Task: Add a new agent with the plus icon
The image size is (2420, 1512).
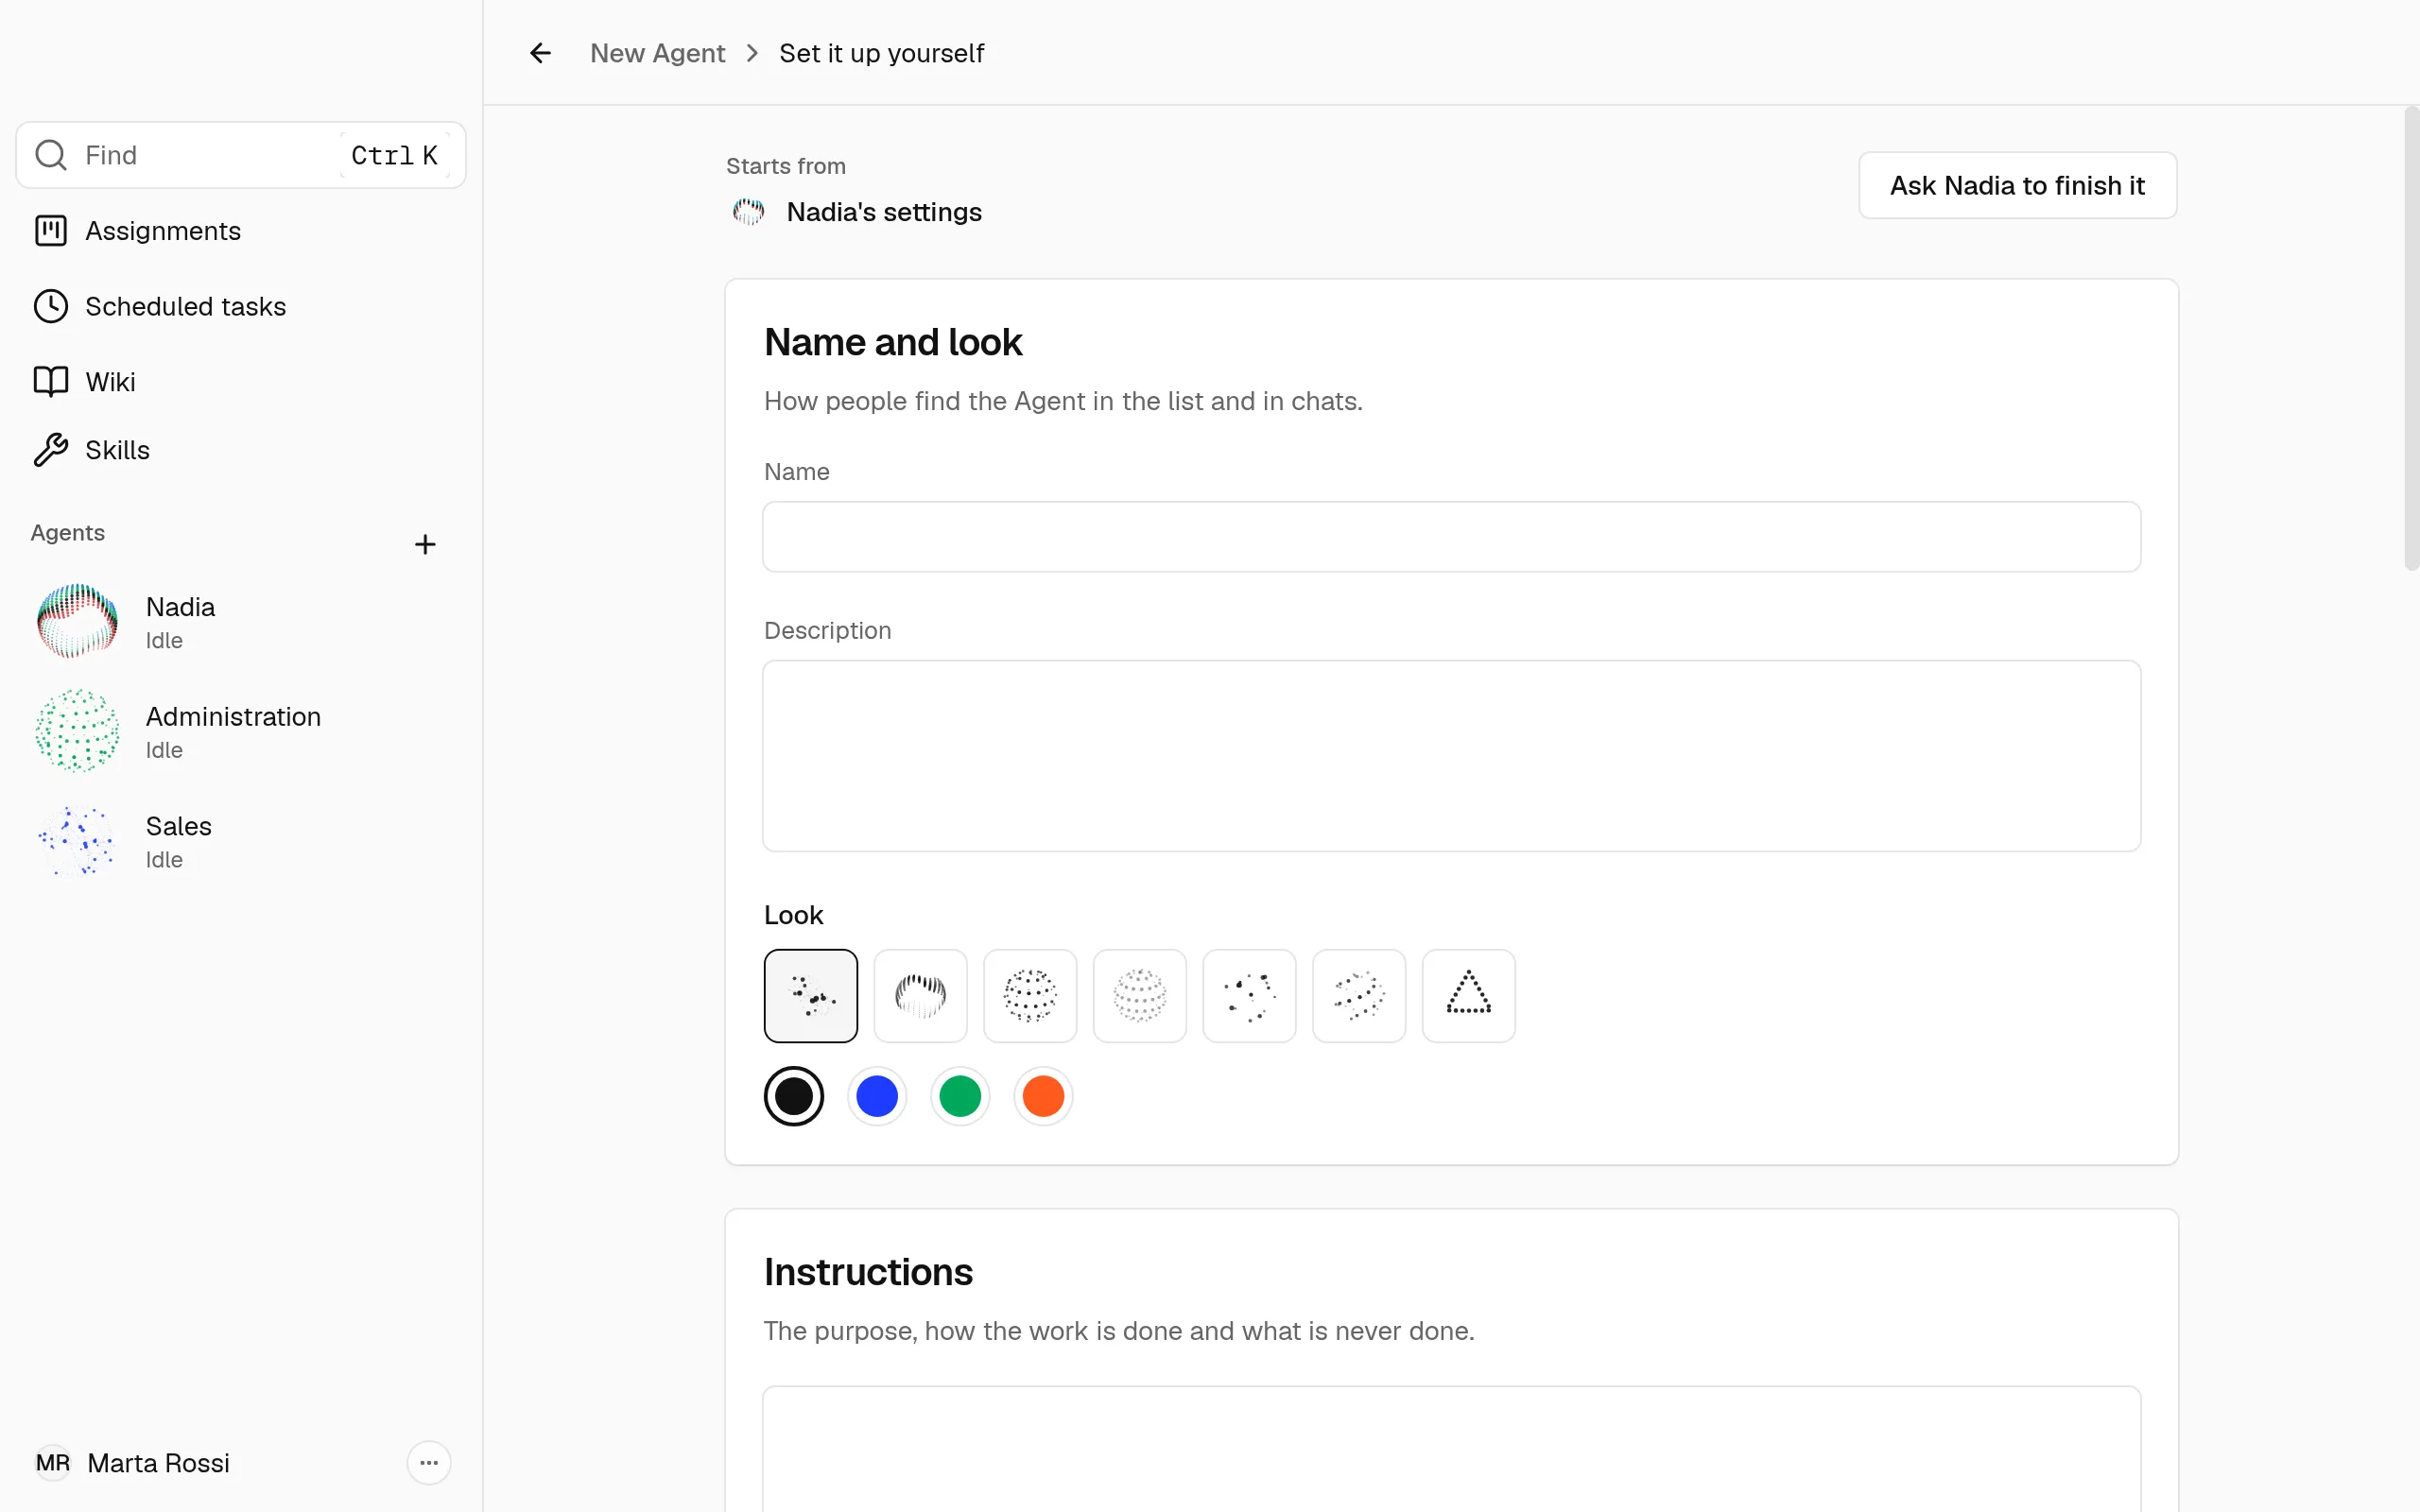Action: pos(425,544)
